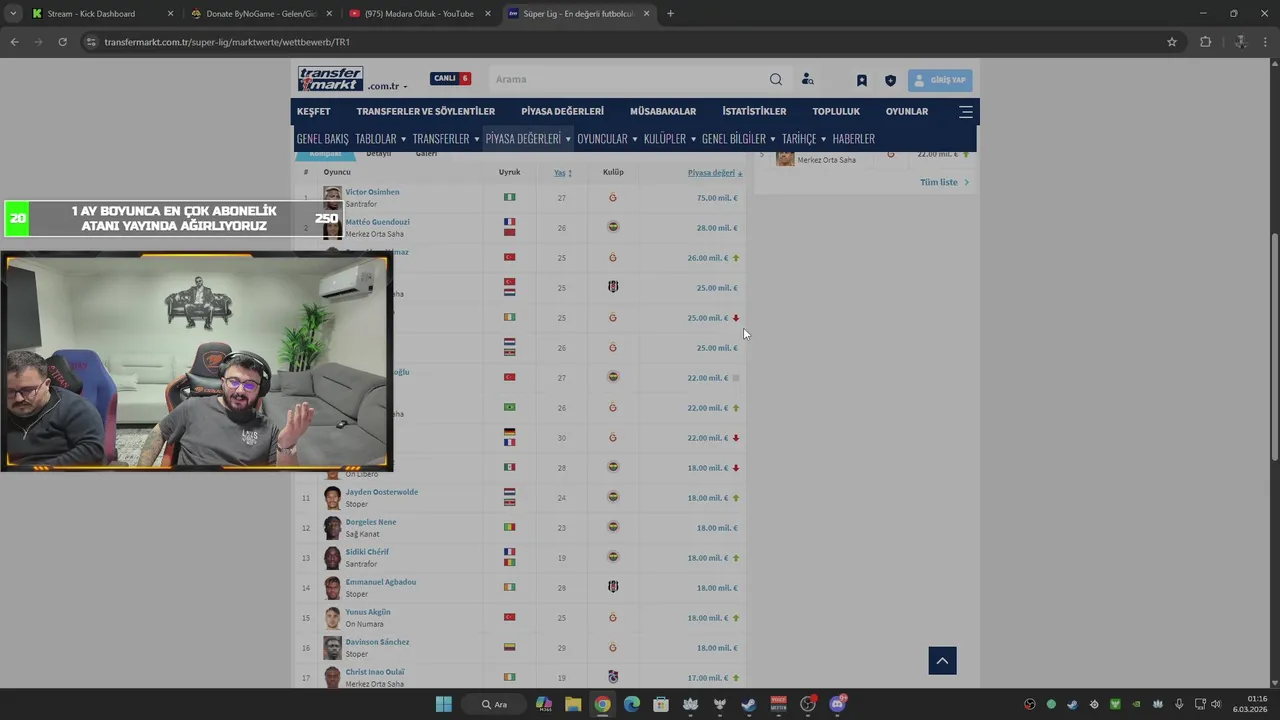Open the detailed person search icon
This screenshot has width=1280, height=720.
point(808,79)
